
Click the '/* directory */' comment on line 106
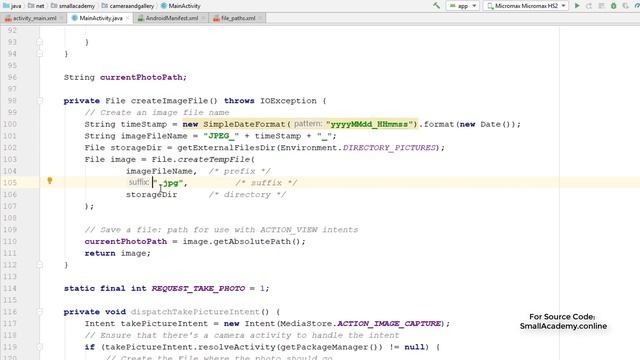coord(247,194)
